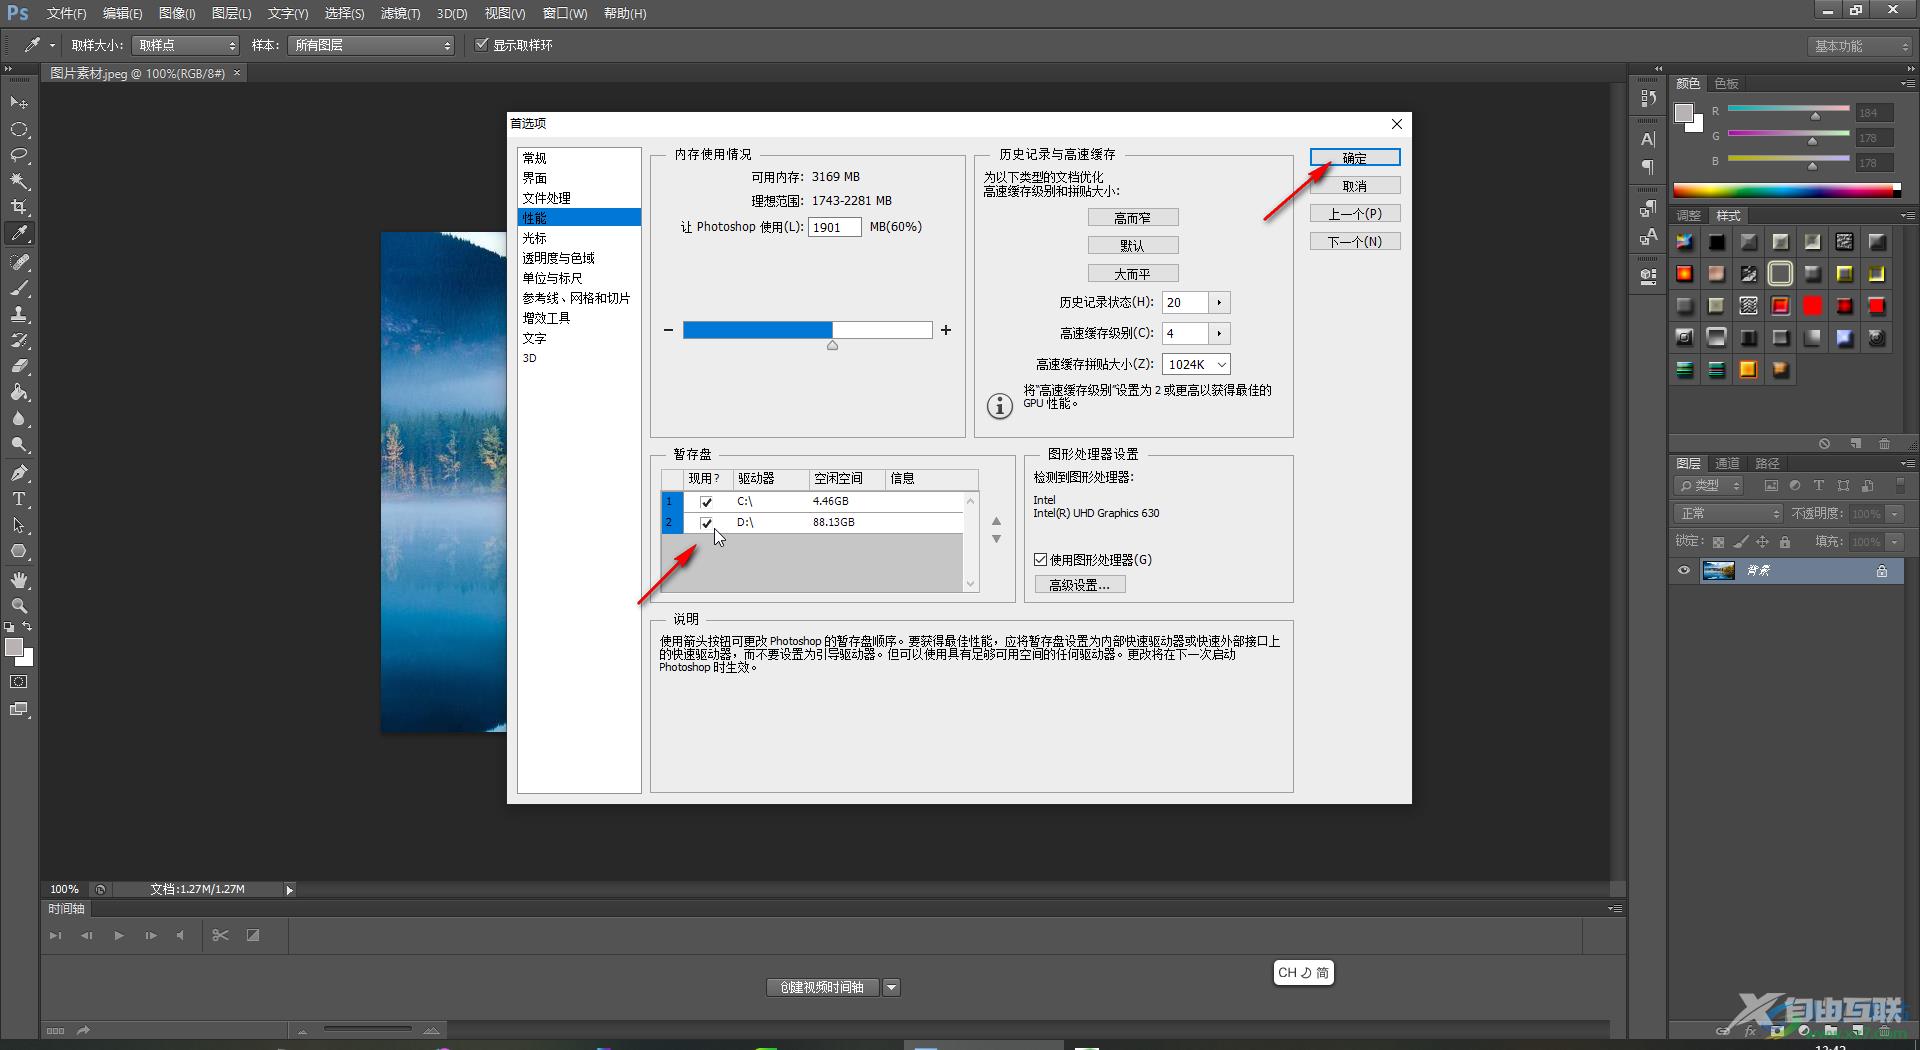
Task: Move scratch disk up with arrow
Action: tap(996, 521)
